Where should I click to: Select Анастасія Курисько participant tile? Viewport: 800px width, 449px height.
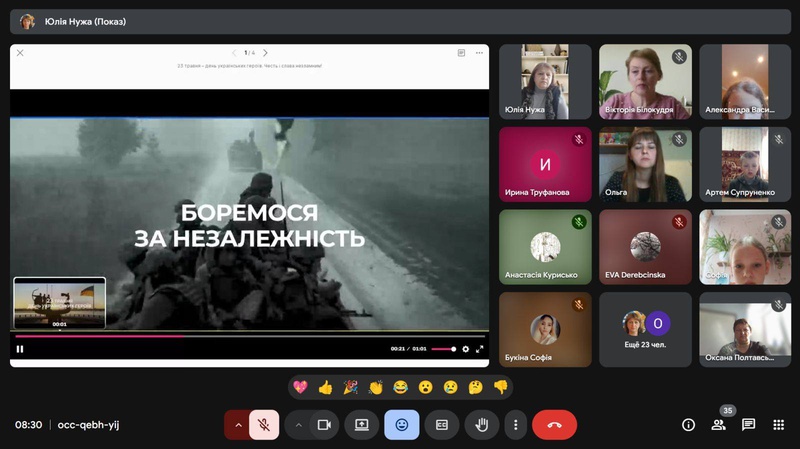point(545,247)
